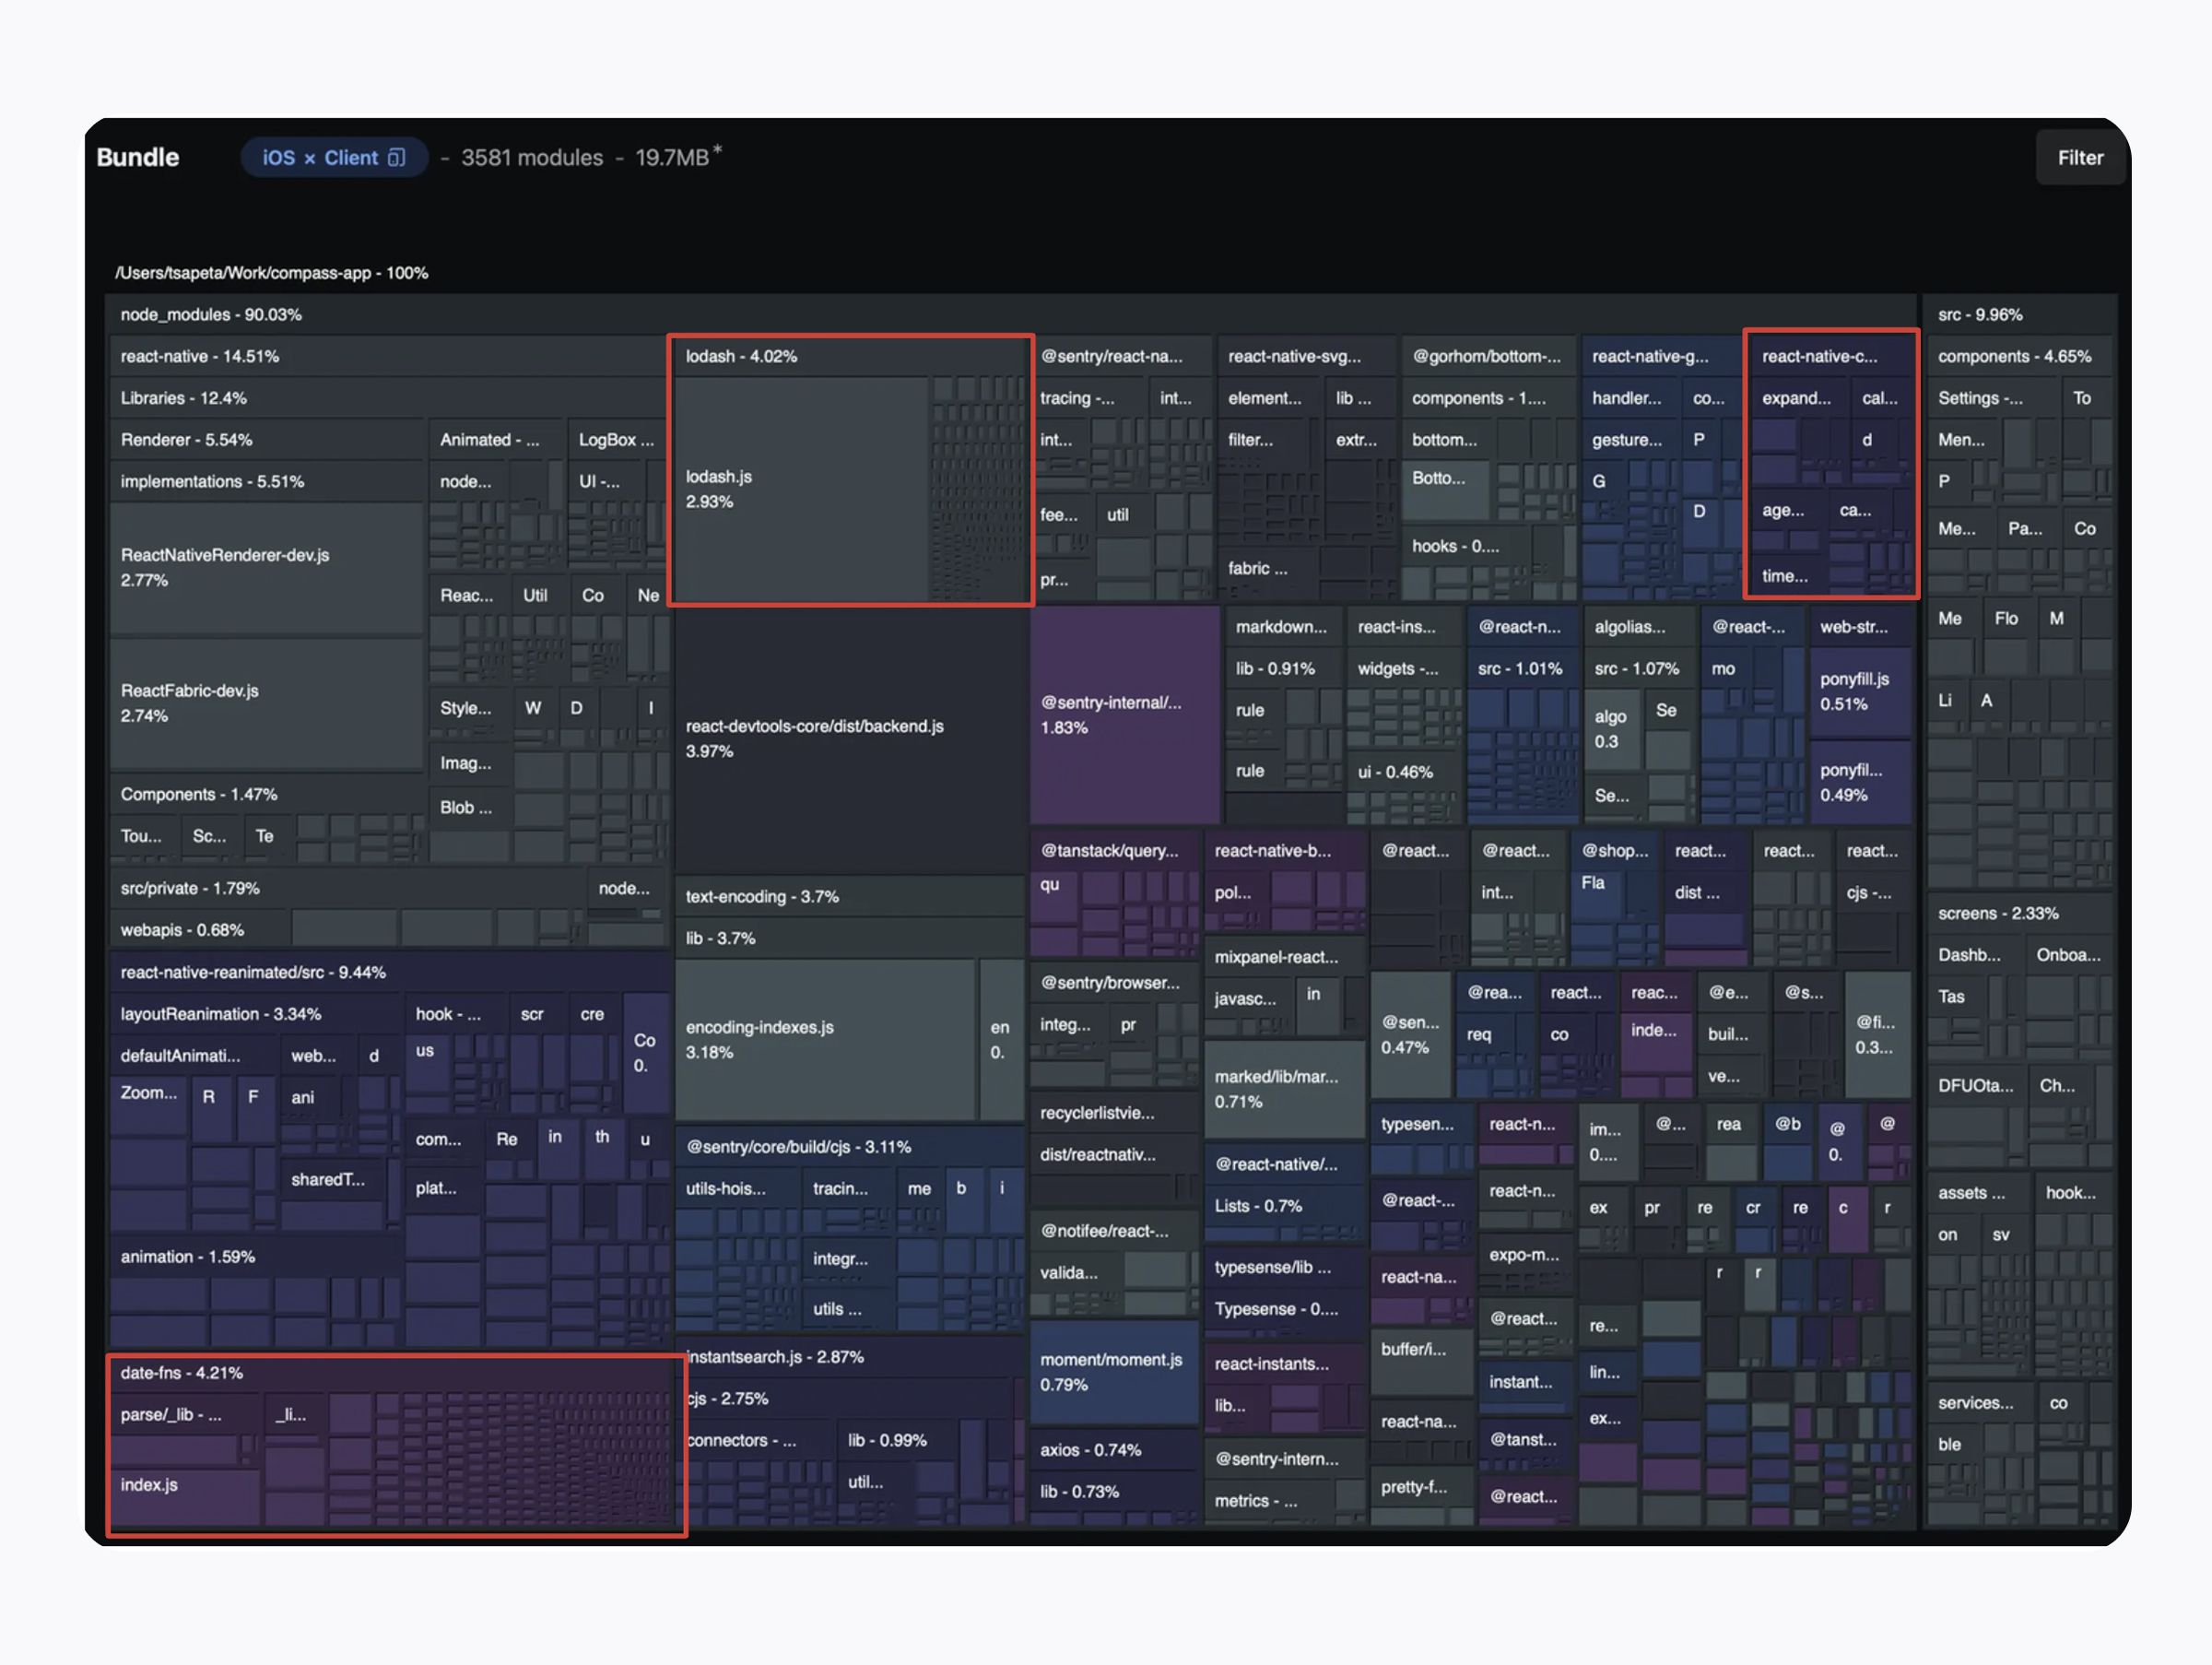Click the src - 1.07% block under algoliasearch
This screenshot has width=2212, height=1665.
pos(1641,669)
